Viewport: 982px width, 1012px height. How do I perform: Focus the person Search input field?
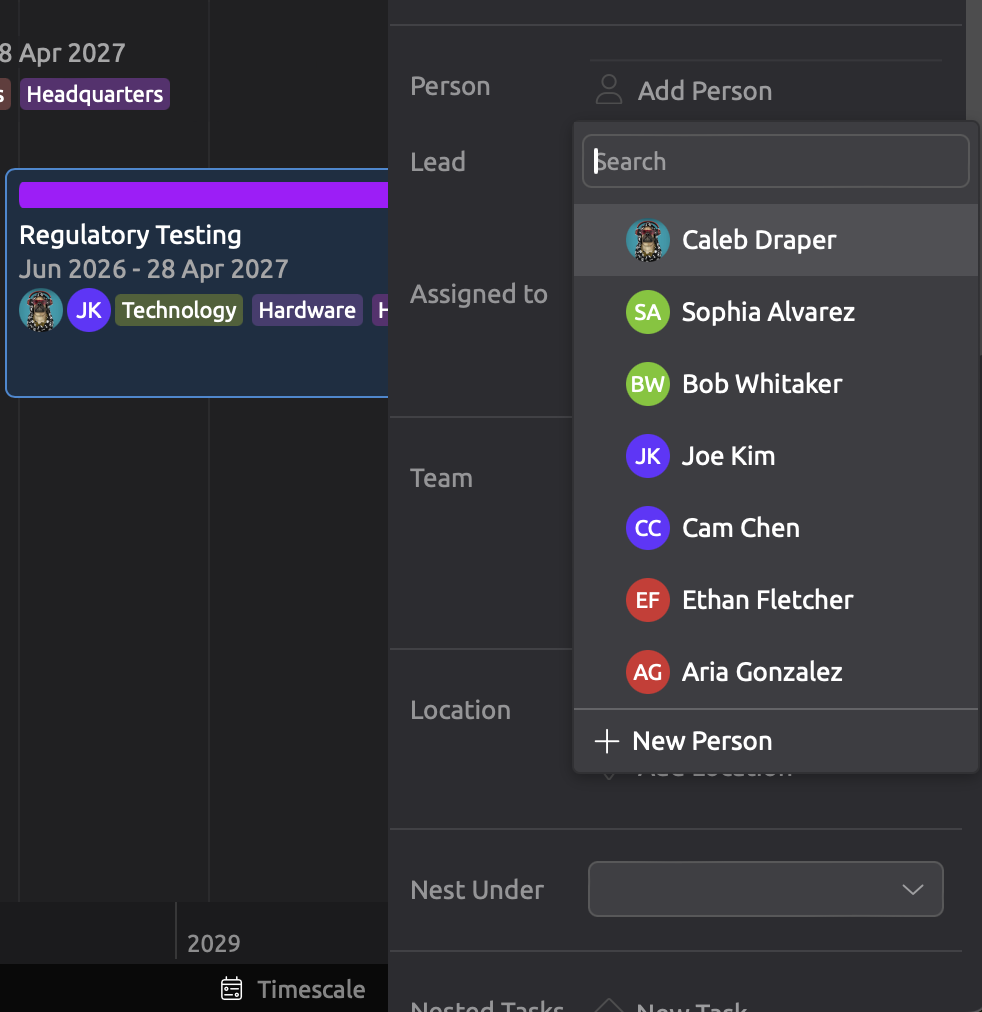tap(776, 161)
